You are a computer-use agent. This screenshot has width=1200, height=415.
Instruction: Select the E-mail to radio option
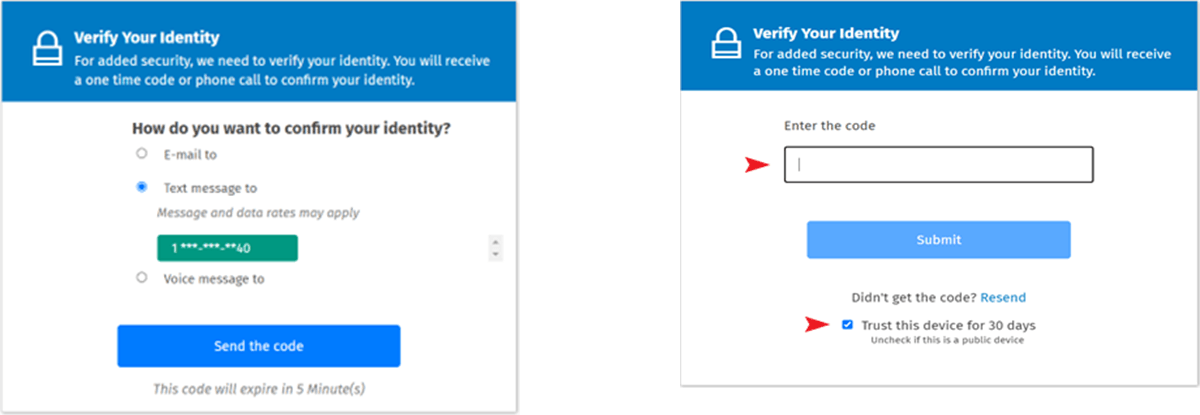[x=142, y=154]
